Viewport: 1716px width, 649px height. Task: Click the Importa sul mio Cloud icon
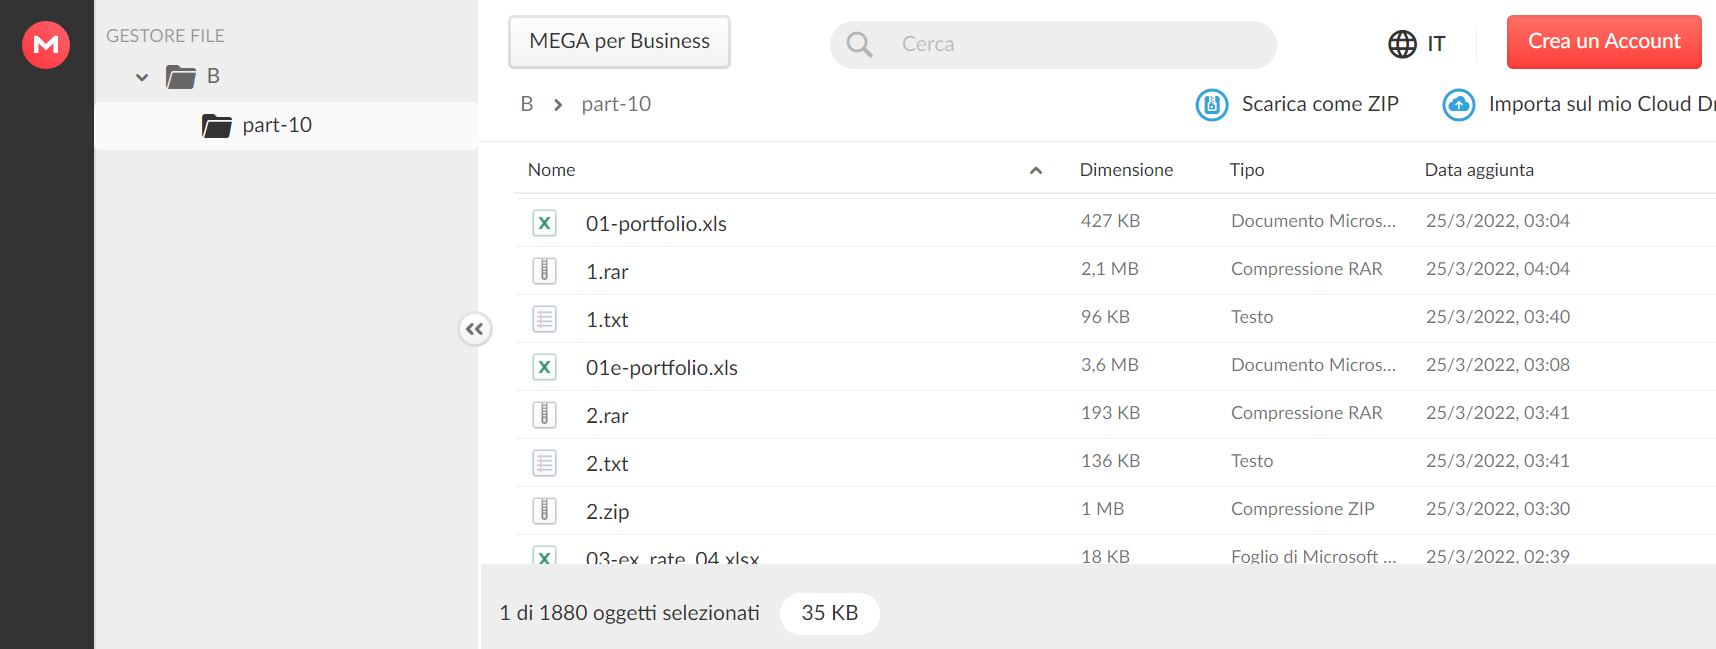[1459, 104]
